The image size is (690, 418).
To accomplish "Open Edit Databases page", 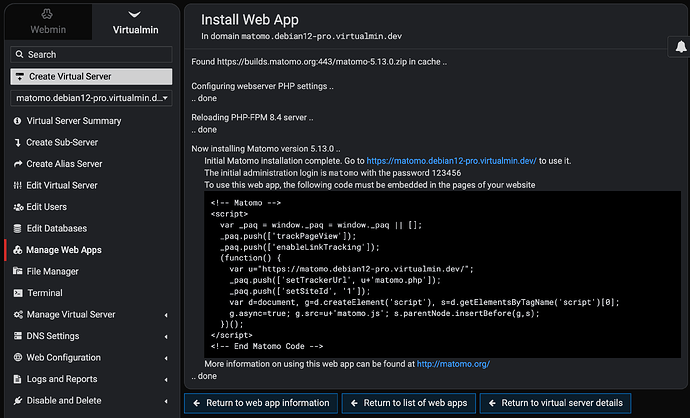I will pyautogui.click(x=57, y=228).
